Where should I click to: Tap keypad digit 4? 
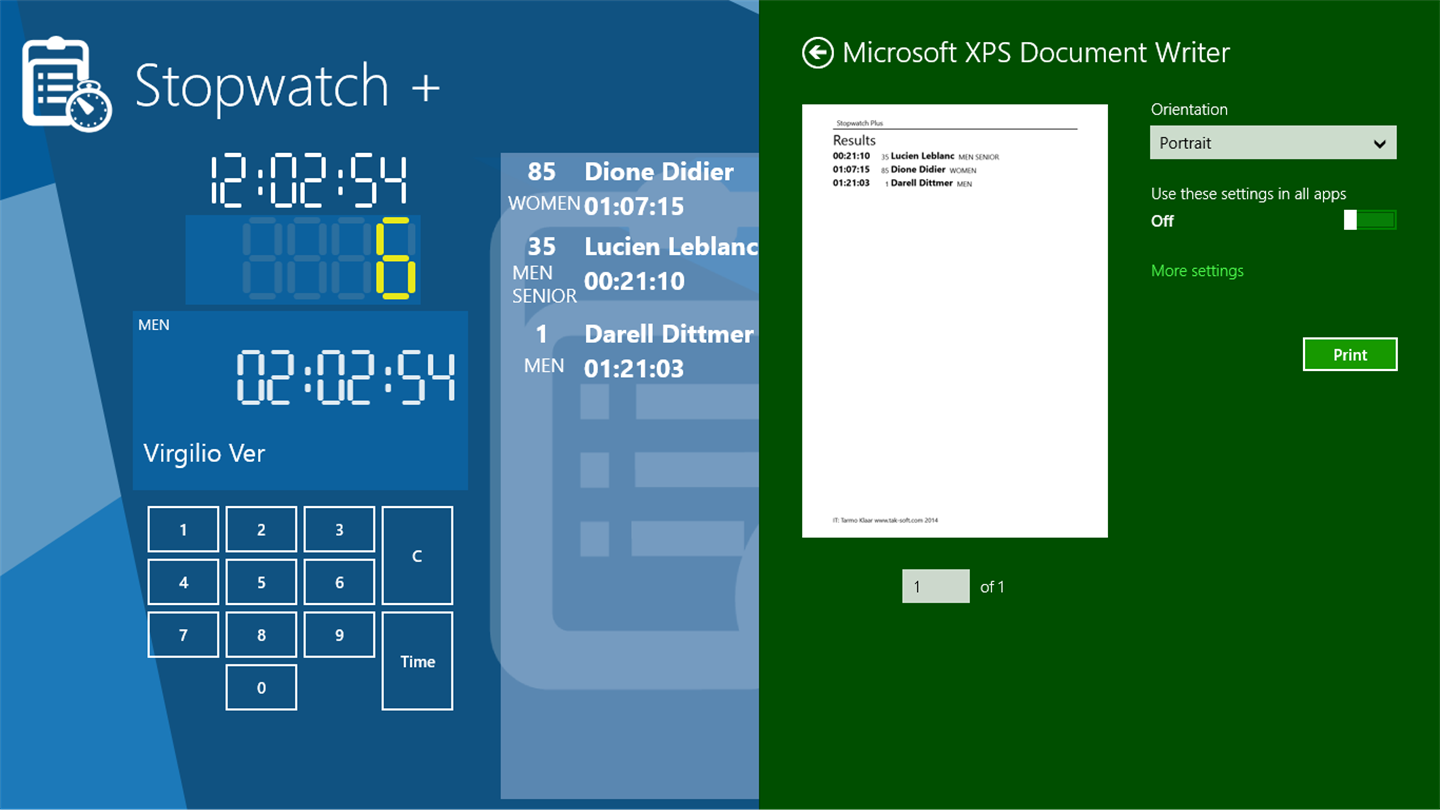pyautogui.click(x=183, y=582)
